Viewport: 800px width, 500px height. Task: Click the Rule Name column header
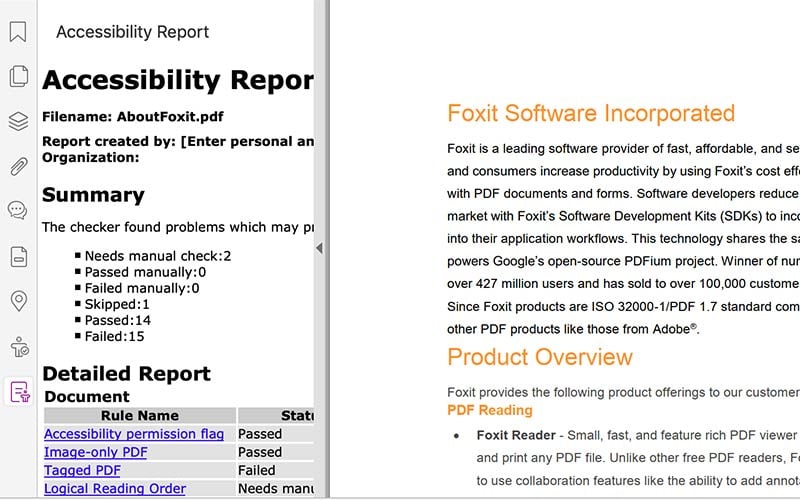pyautogui.click(x=140, y=415)
